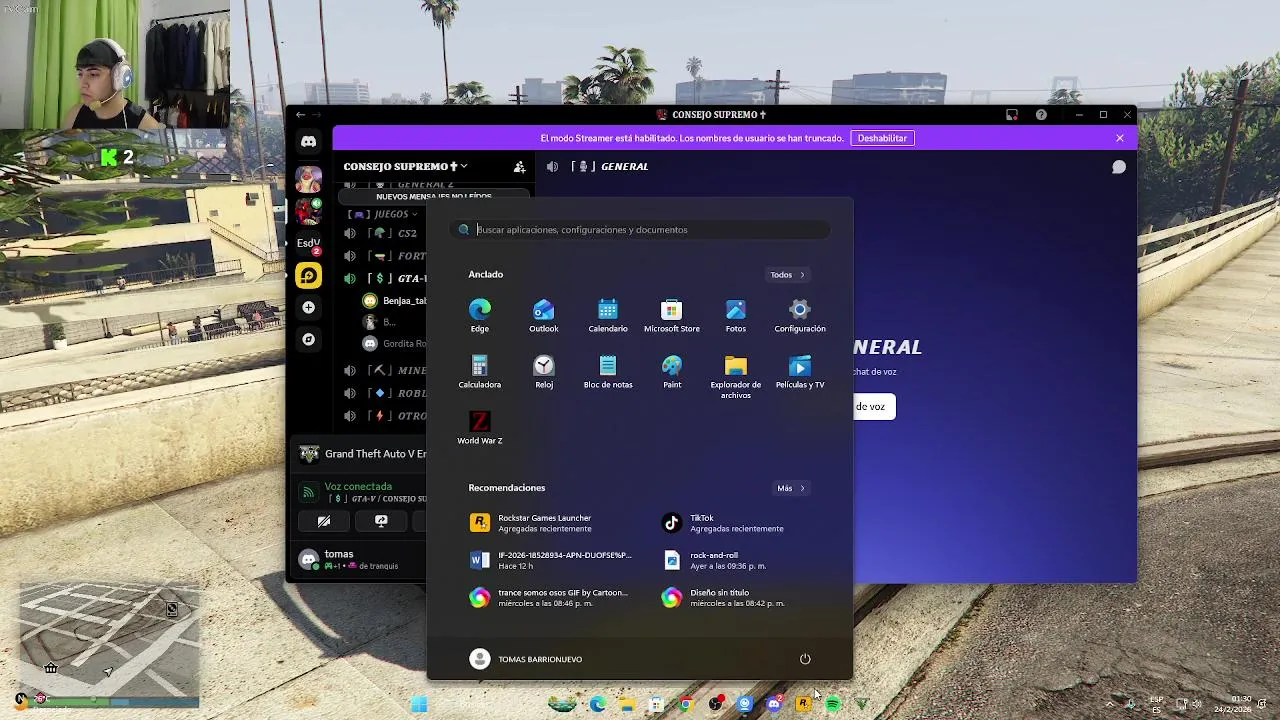Click Voz conectada connection status
The height and width of the screenshot is (720, 1280).
click(x=358, y=487)
